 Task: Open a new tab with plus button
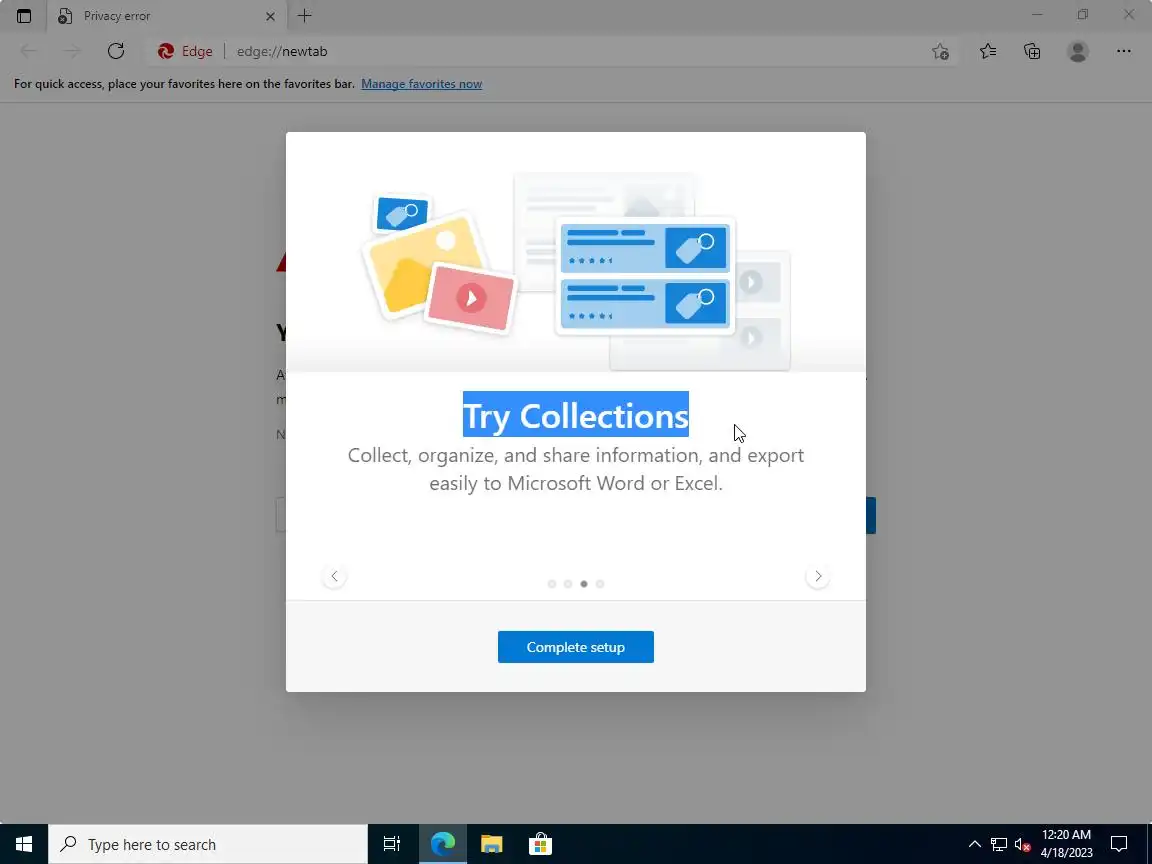tap(305, 15)
